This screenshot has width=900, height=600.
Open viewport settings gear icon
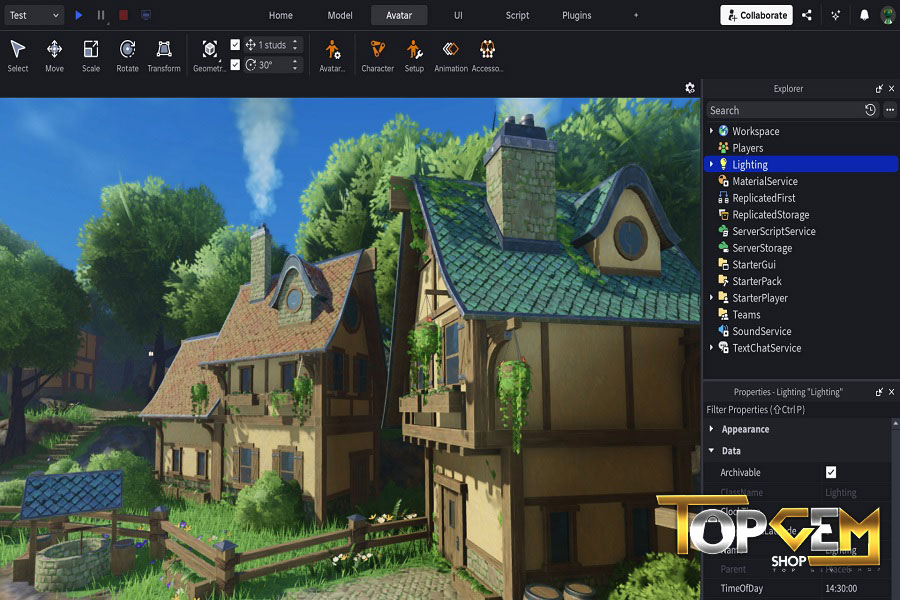(x=690, y=88)
